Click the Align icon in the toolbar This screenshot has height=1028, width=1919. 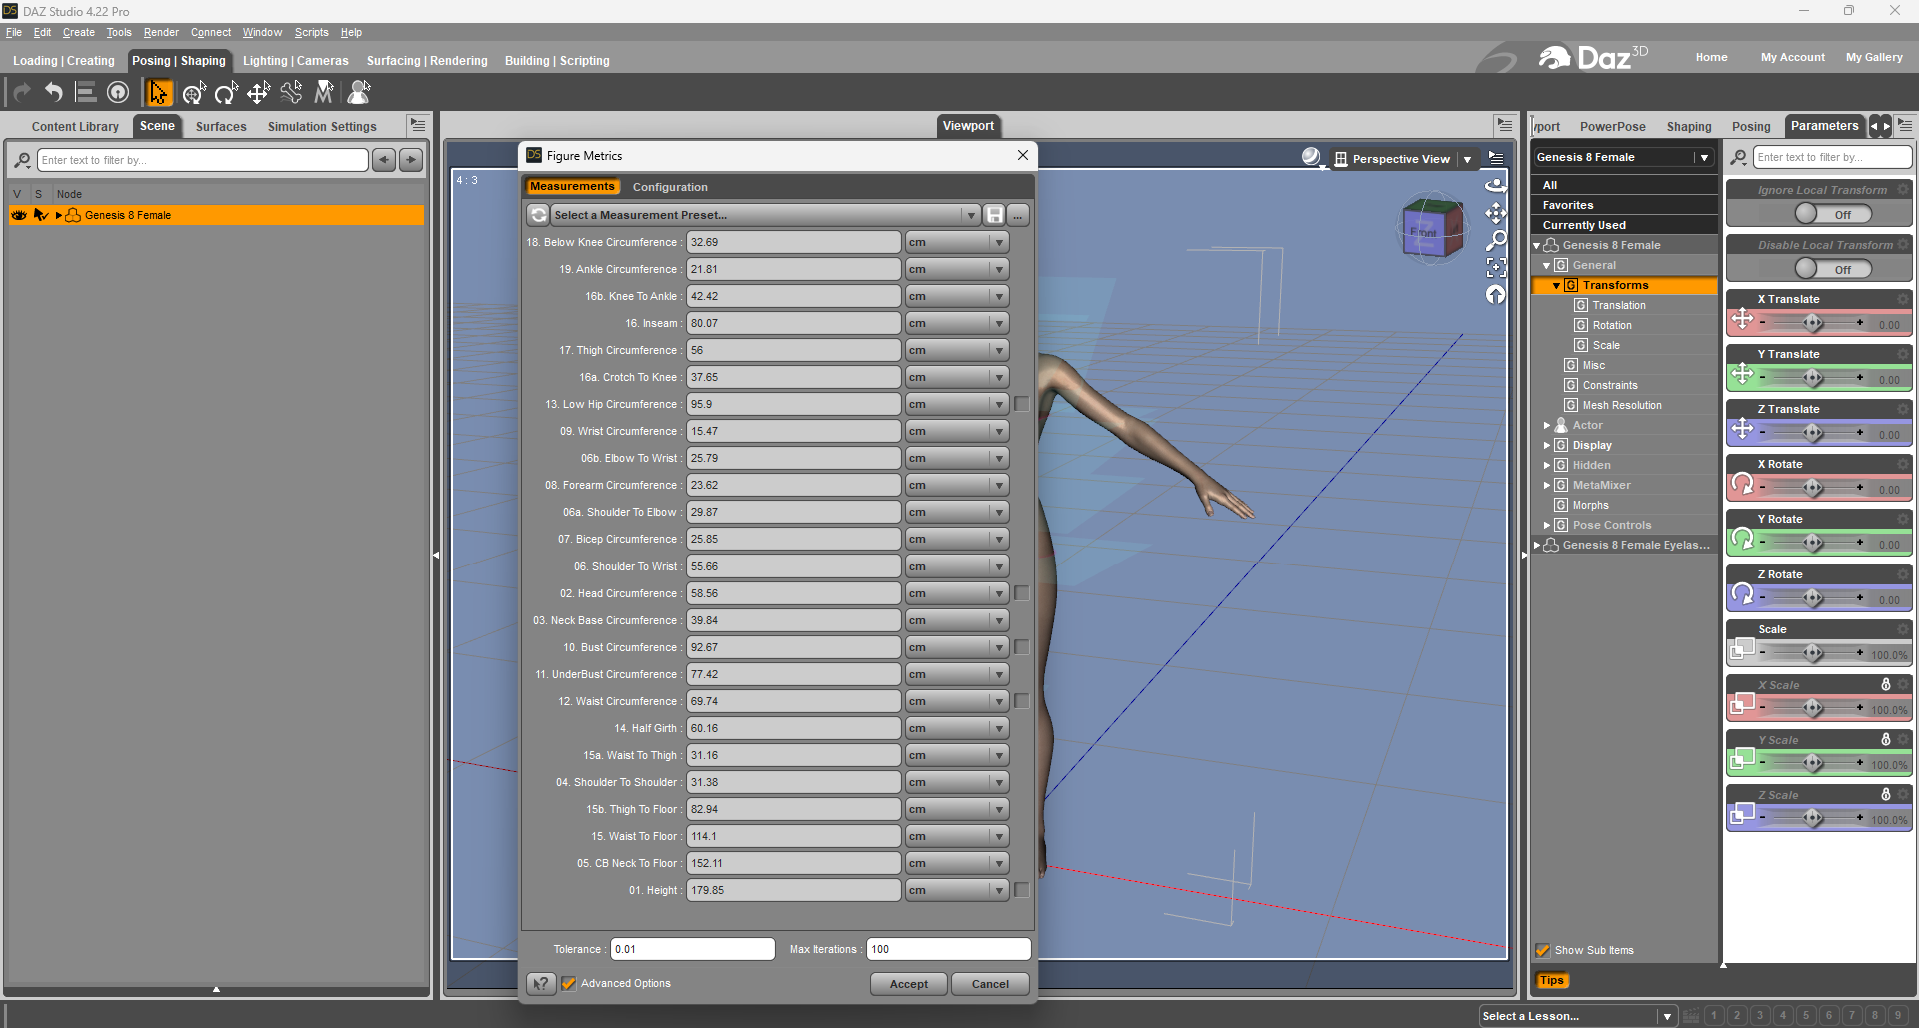[86, 93]
